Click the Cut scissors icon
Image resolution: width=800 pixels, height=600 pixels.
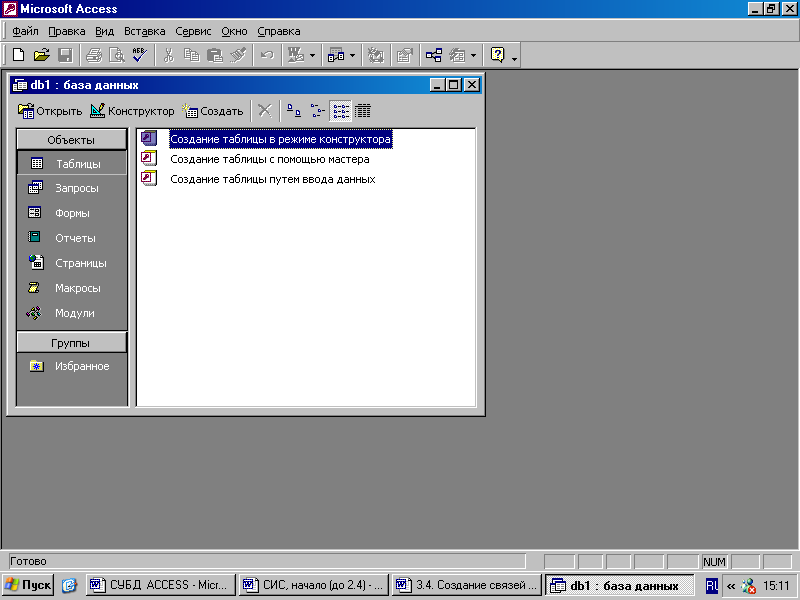168,55
